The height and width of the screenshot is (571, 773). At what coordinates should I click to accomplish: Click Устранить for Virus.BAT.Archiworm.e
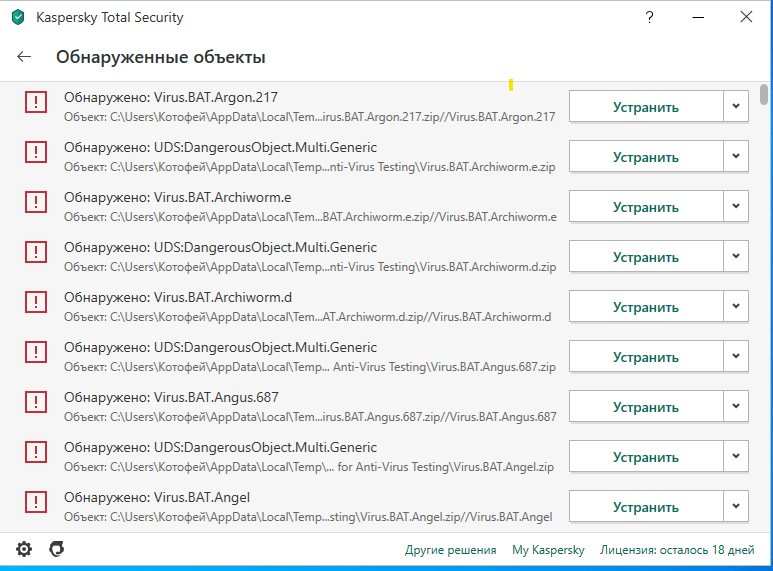point(646,206)
